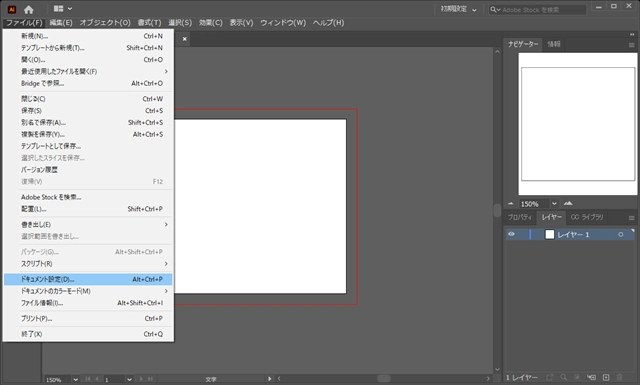Click the Navigator zoom out small mountains icon
Viewport: 640px width, 385px height.
[511, 203]
